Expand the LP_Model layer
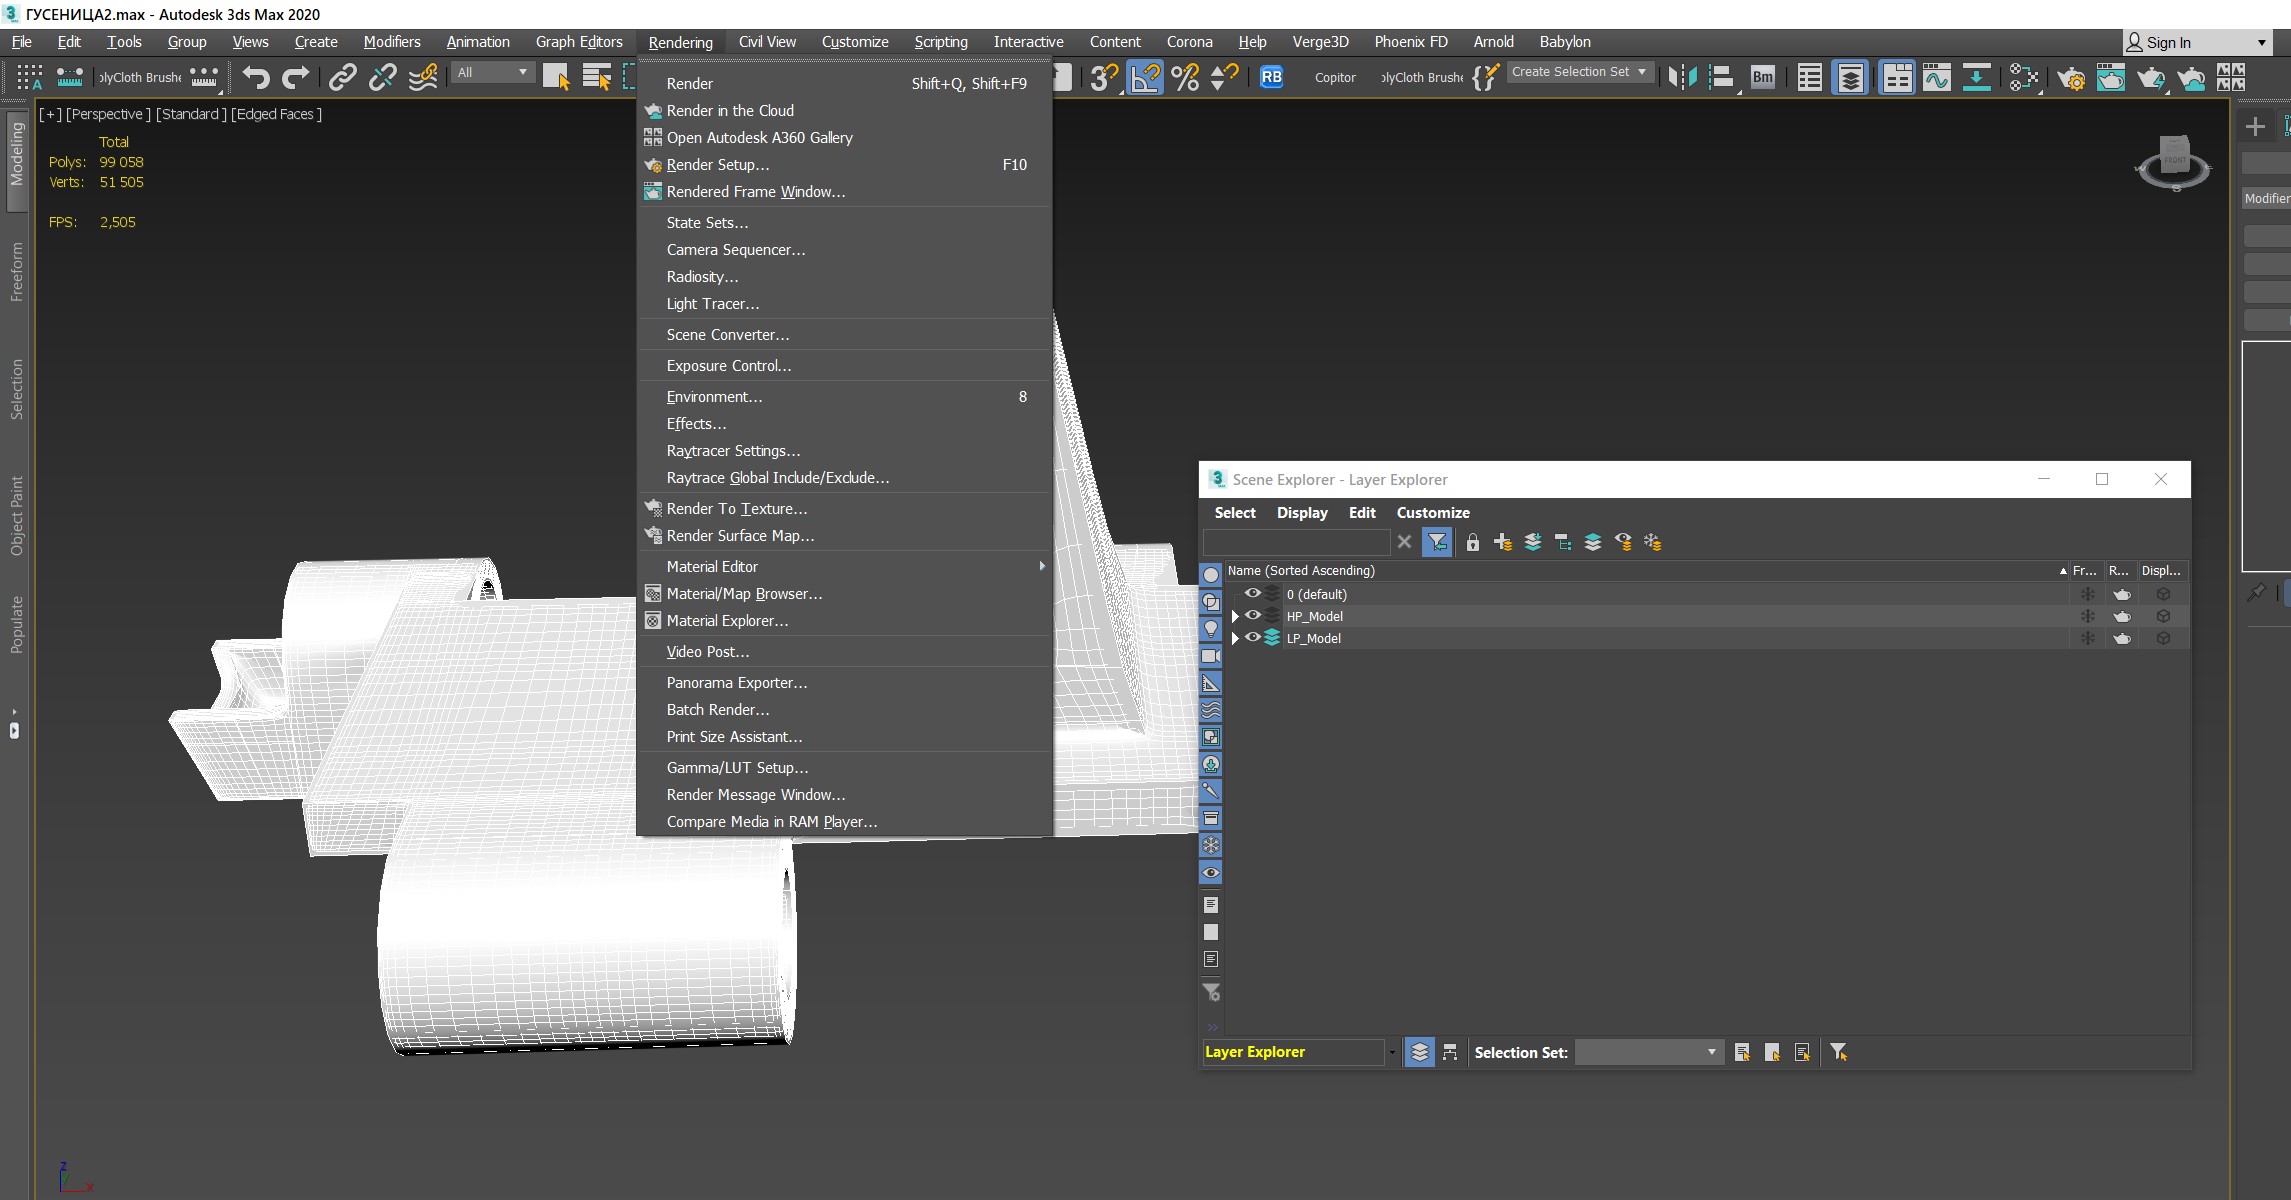Viewport: 2291px width, 1200px height. [1235, 638]
